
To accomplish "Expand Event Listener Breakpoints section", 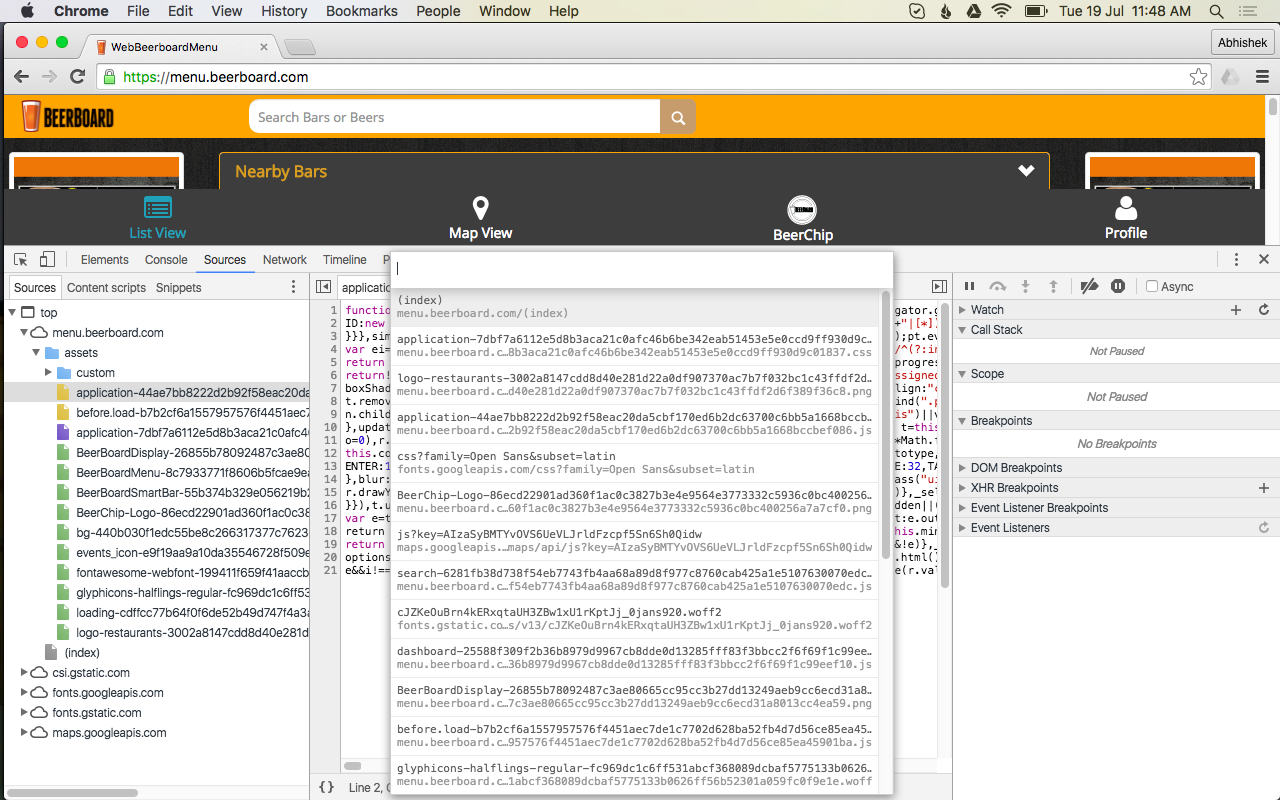I will pos(962,508).
